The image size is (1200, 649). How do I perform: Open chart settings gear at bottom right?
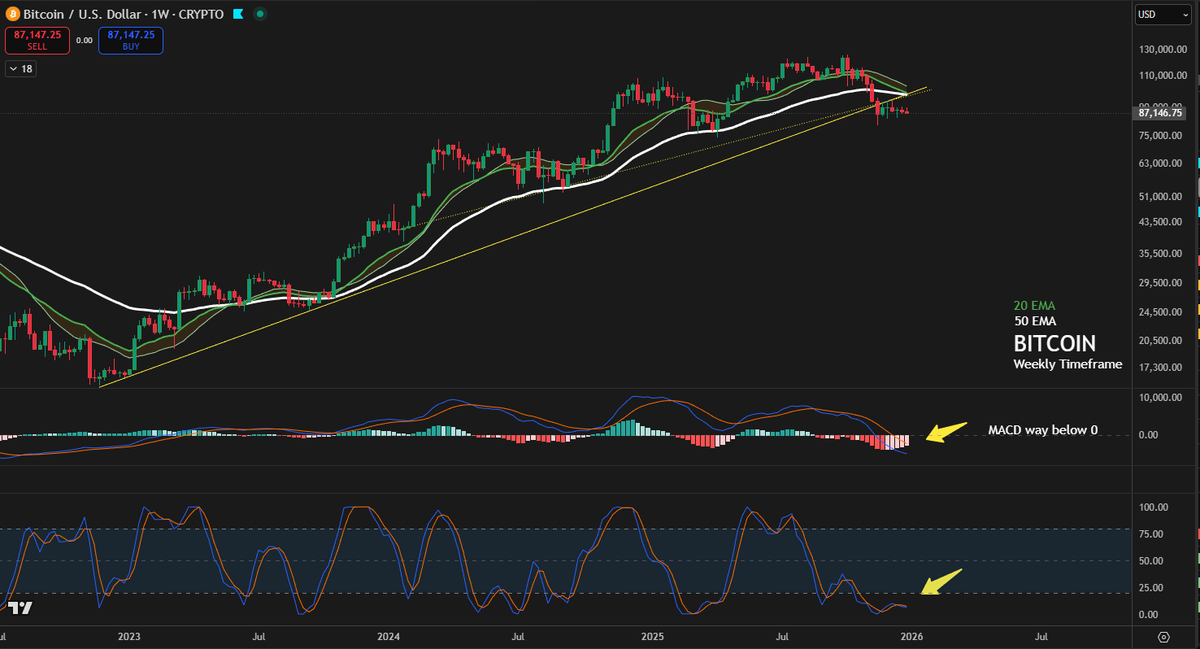pos(1163,636)
